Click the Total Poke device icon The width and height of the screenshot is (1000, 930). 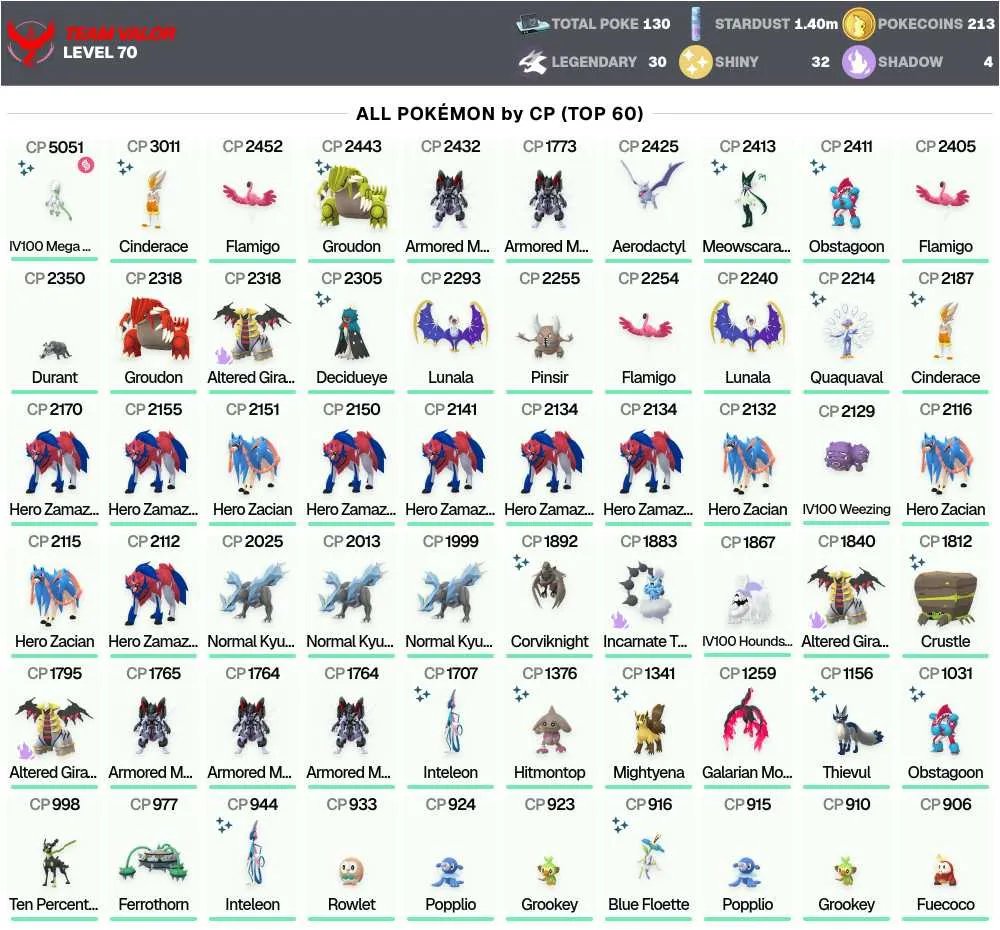[532, 24]
